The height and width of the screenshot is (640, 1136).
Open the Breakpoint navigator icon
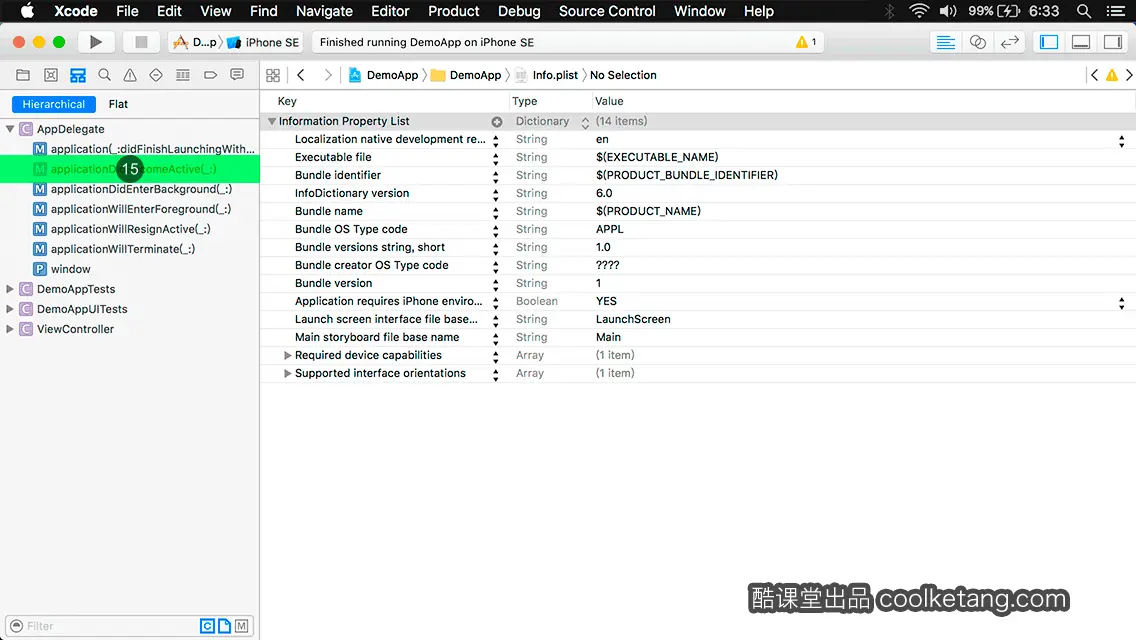point(210,75)
